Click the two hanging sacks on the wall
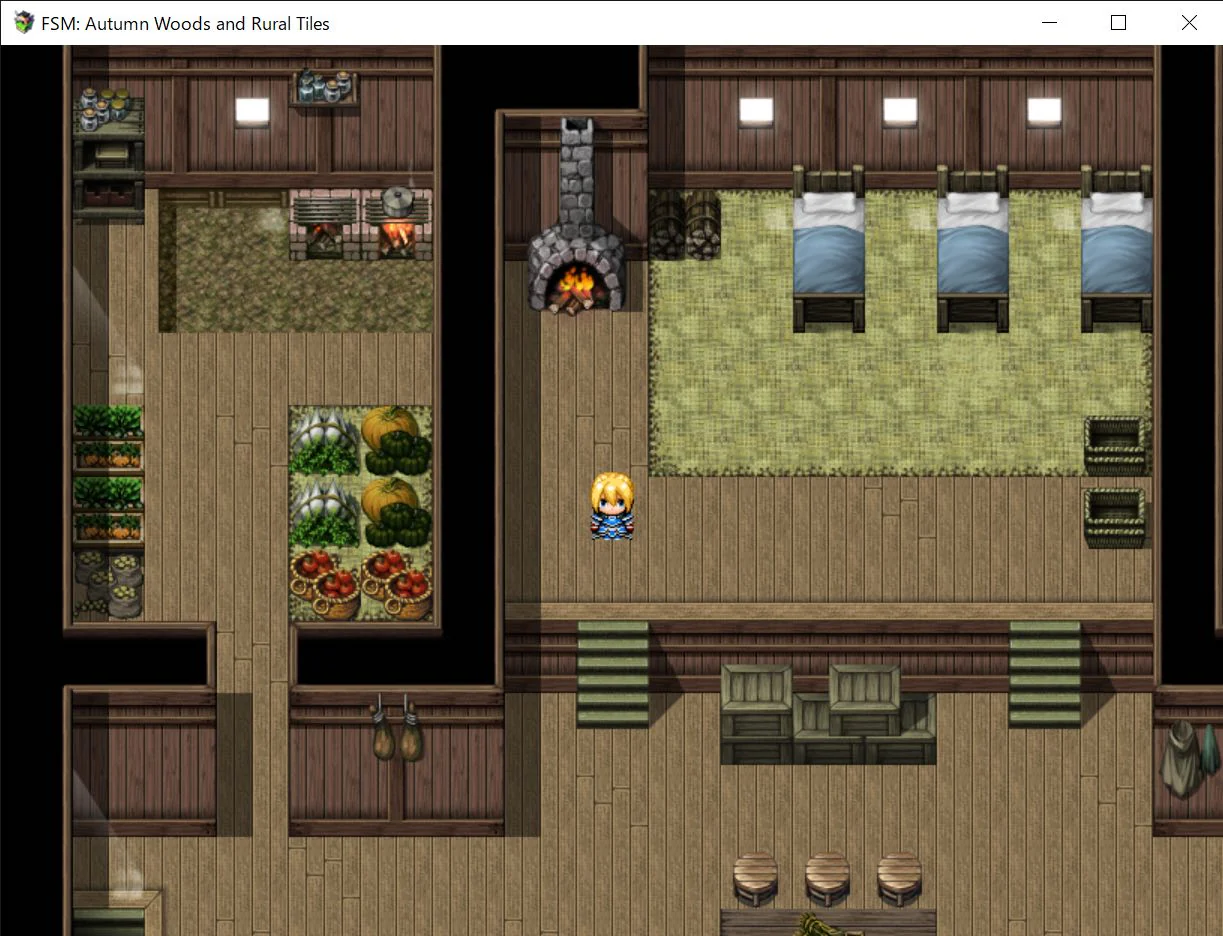Viewport: 1223px width, 936px height. click(397, 729)
